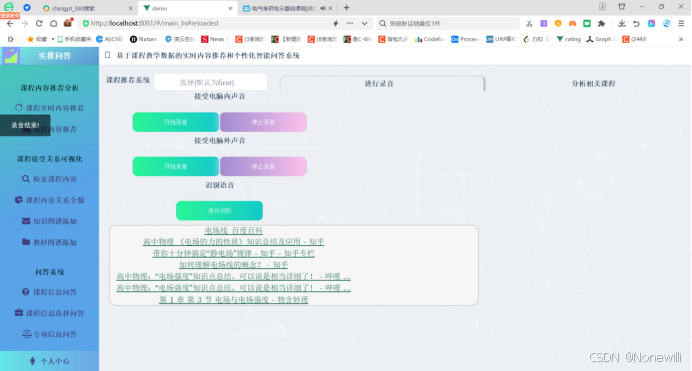Open 课程实时内容推荐 in sidebar
This screenshot has height=371, width=692.
click(x=49, y=108)
